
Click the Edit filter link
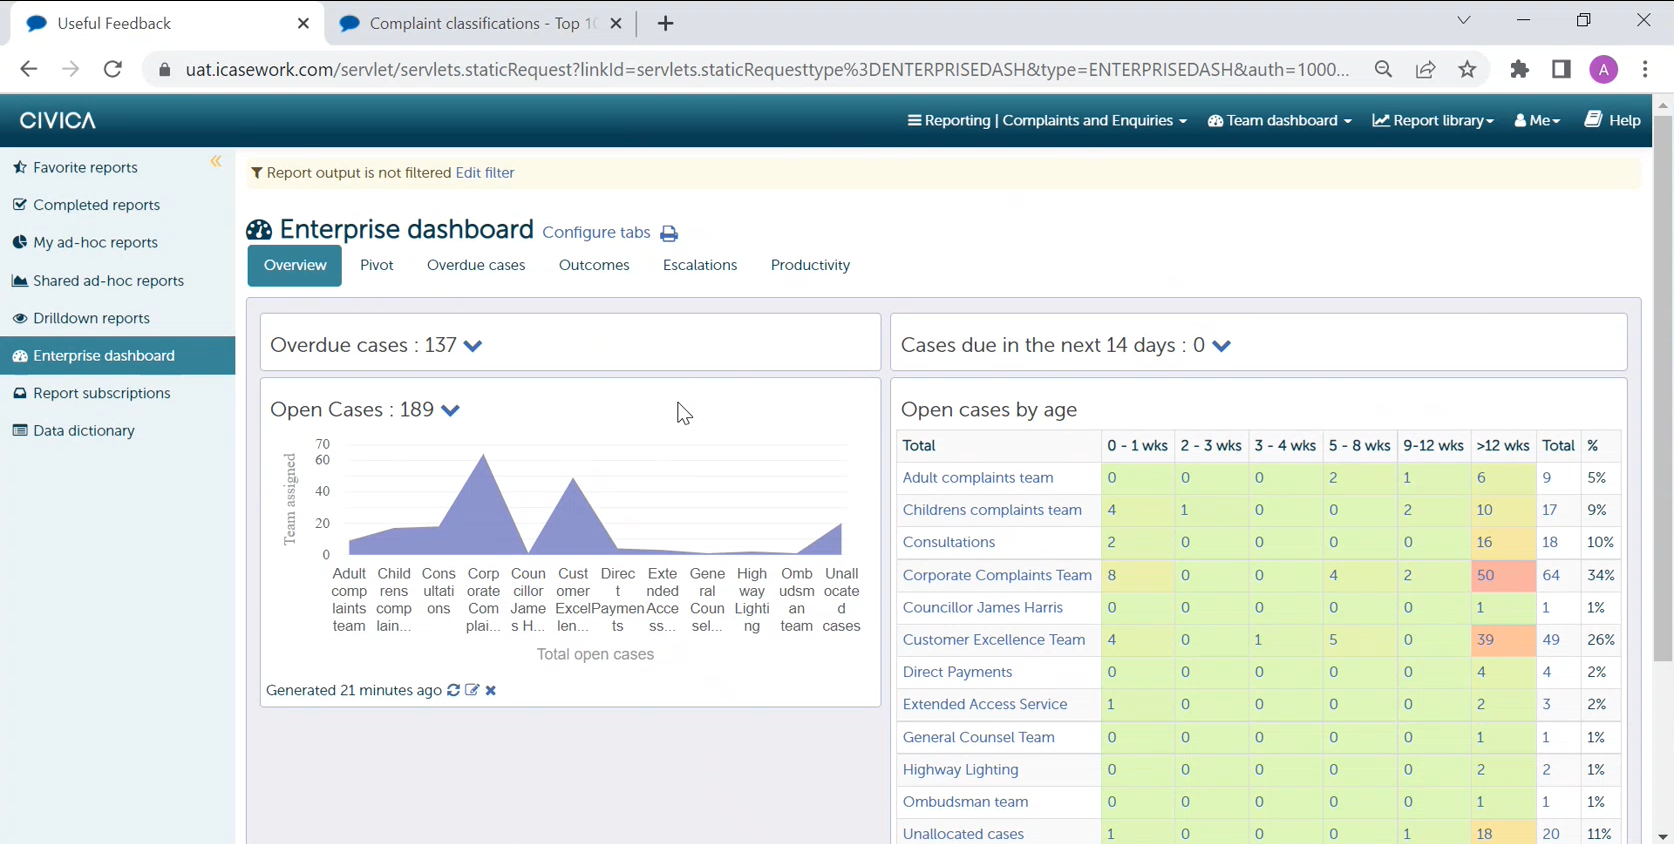pyautogui.click(x=485, y=173)
